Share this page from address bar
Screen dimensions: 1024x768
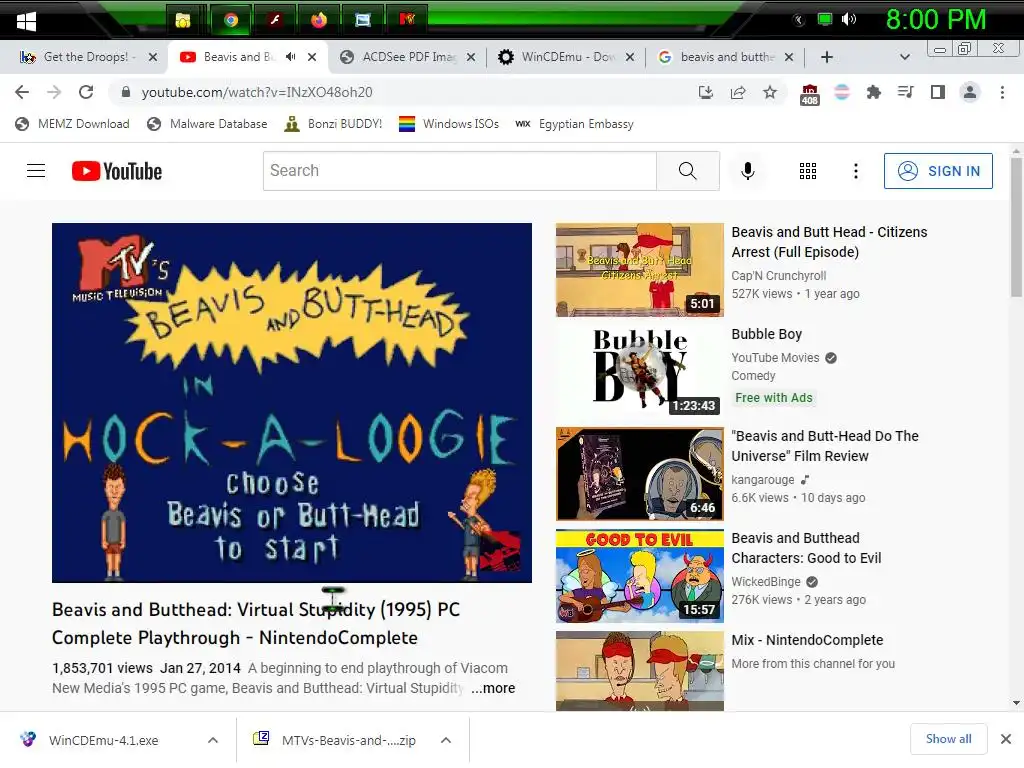(738, 92)
